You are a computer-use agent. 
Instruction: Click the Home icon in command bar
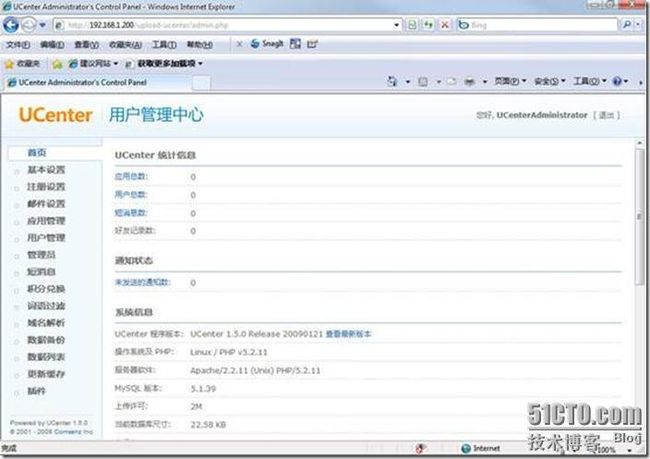tap(392, 81)
